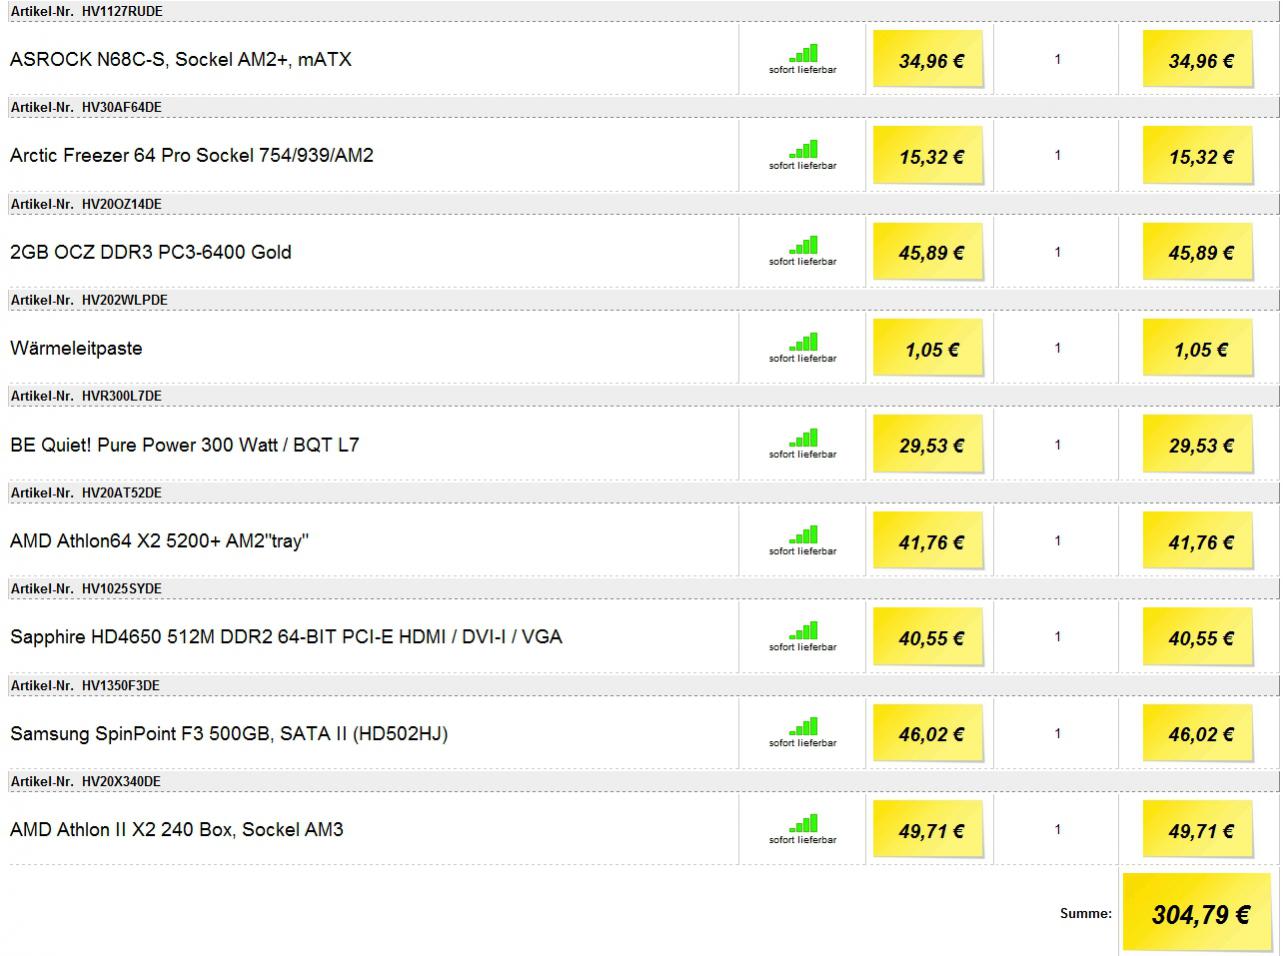Open BE Quiet! Pure Power 300 Watt product
Screen dimensions: 1283x956
coord(185,445)
